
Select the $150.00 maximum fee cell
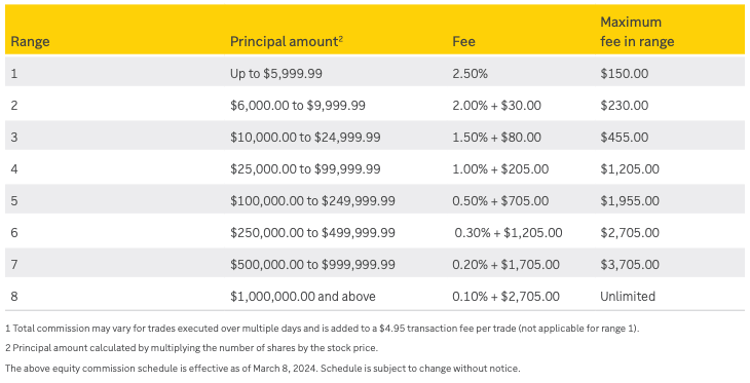point(624,74)
